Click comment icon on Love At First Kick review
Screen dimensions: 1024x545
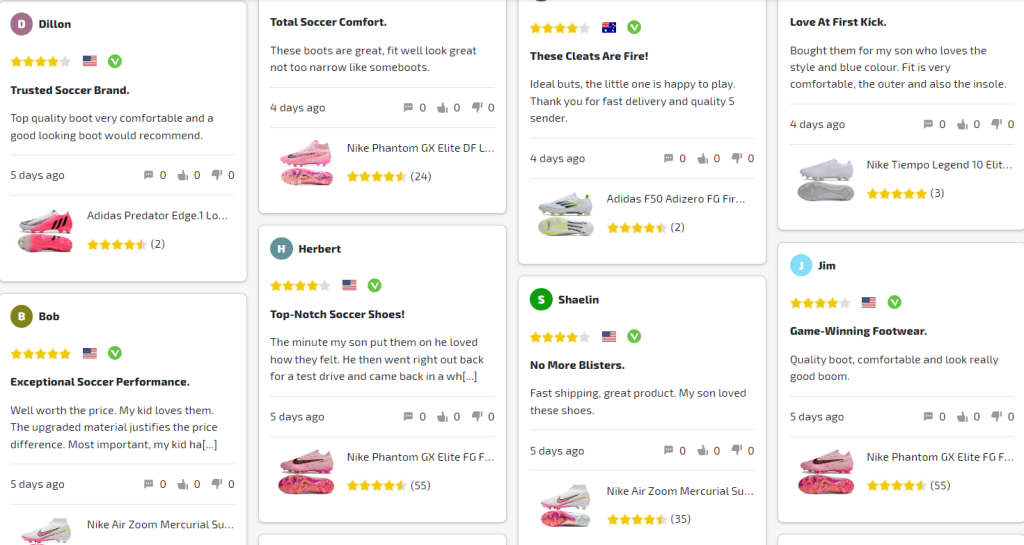click(x=928, y=124)
